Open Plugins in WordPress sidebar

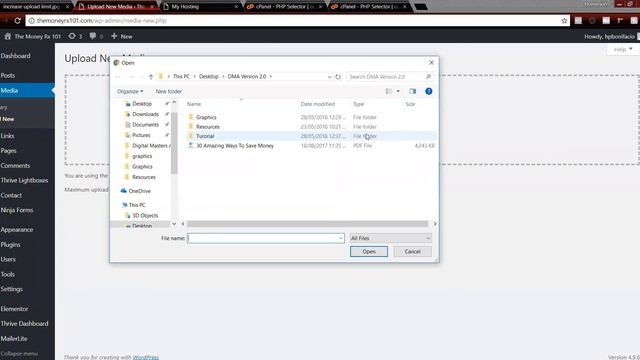pyautogui.click(x=11, y=245)
